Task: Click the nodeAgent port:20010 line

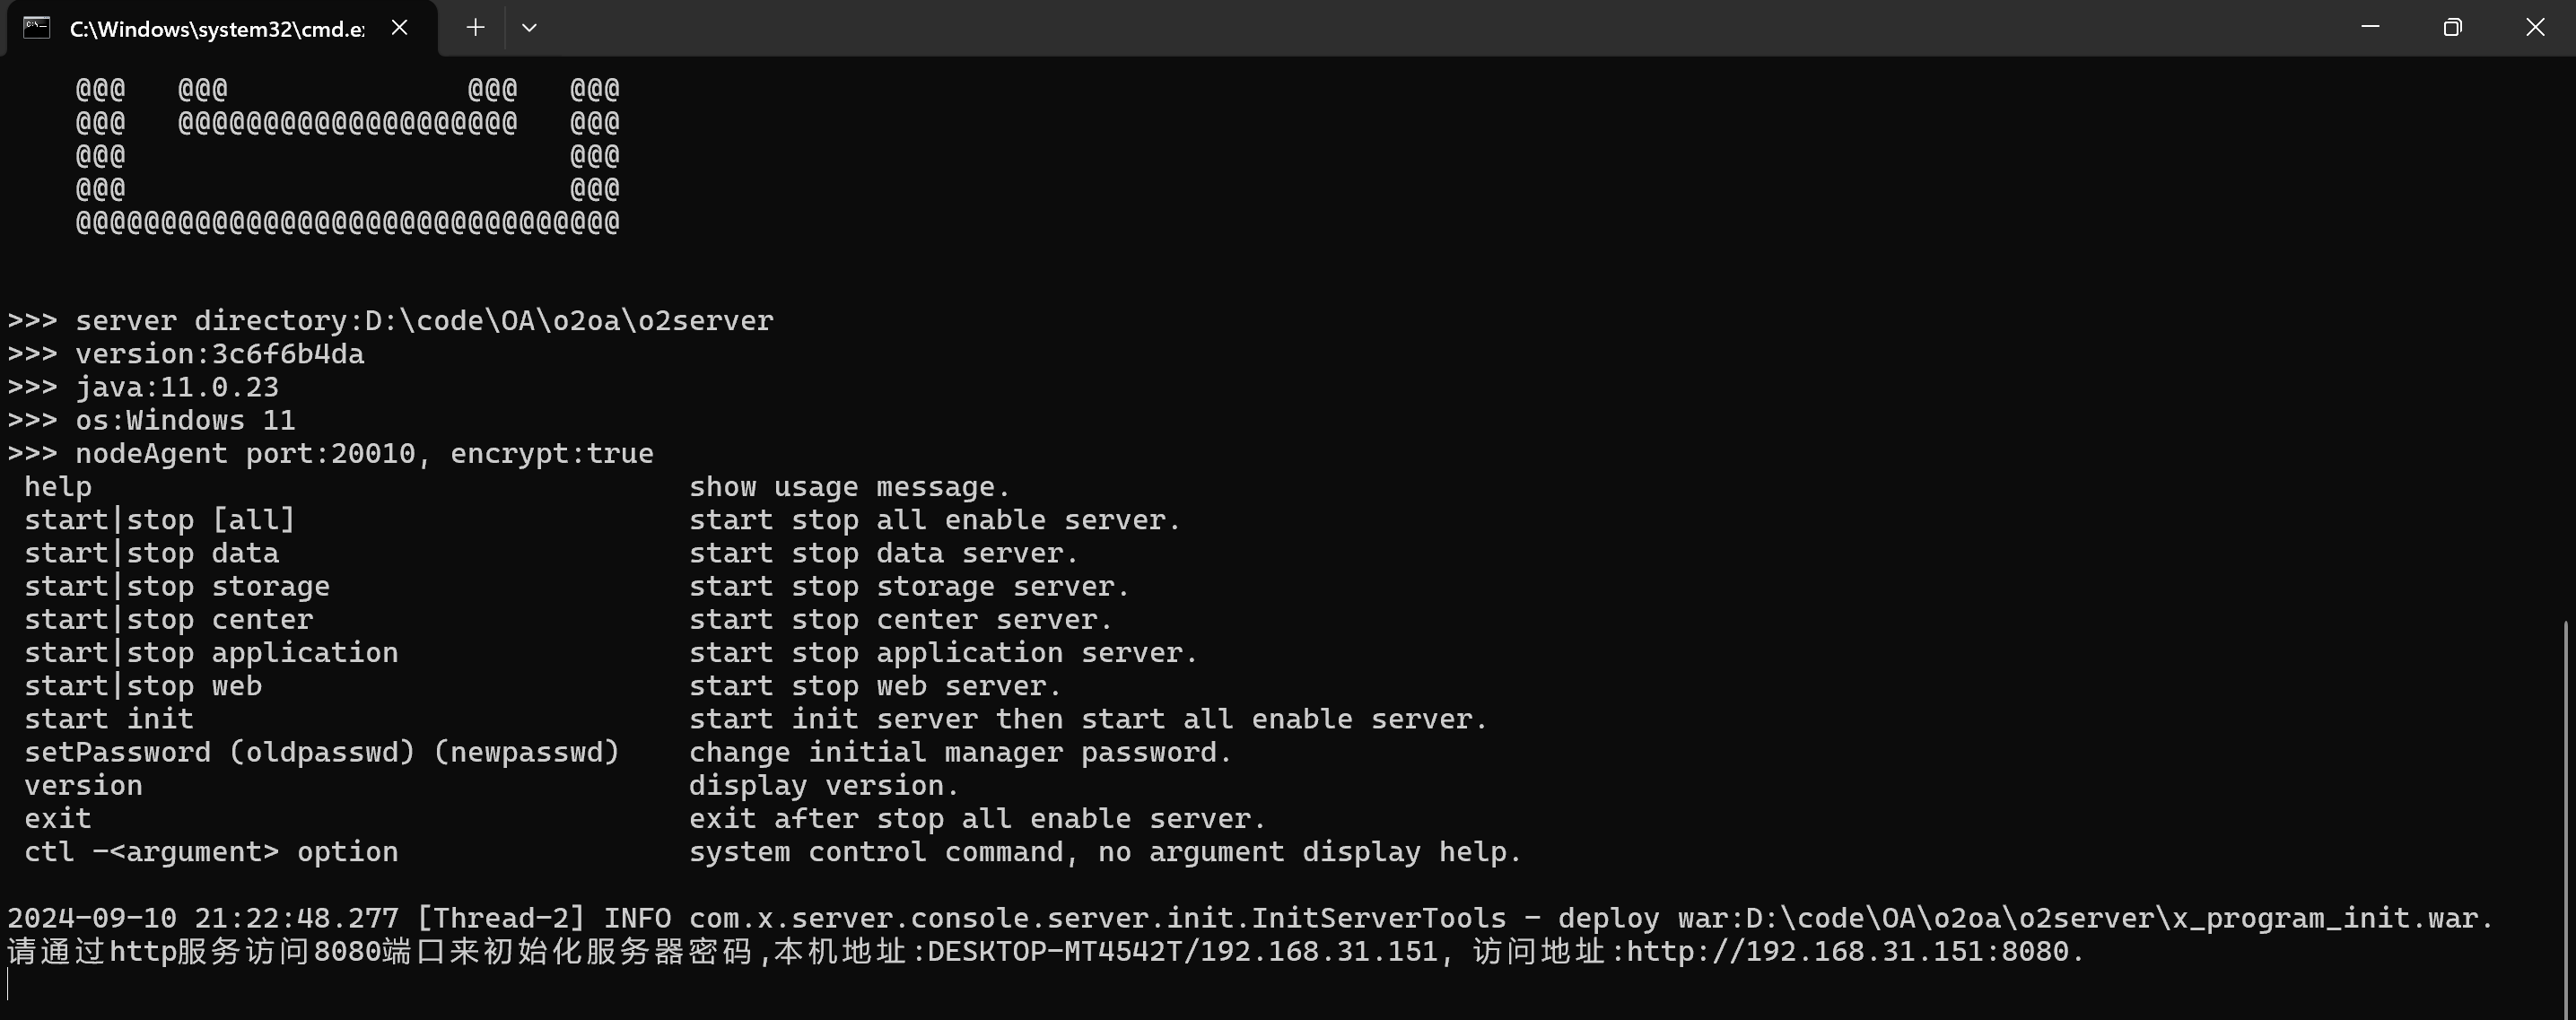Action: click(330, 454)
